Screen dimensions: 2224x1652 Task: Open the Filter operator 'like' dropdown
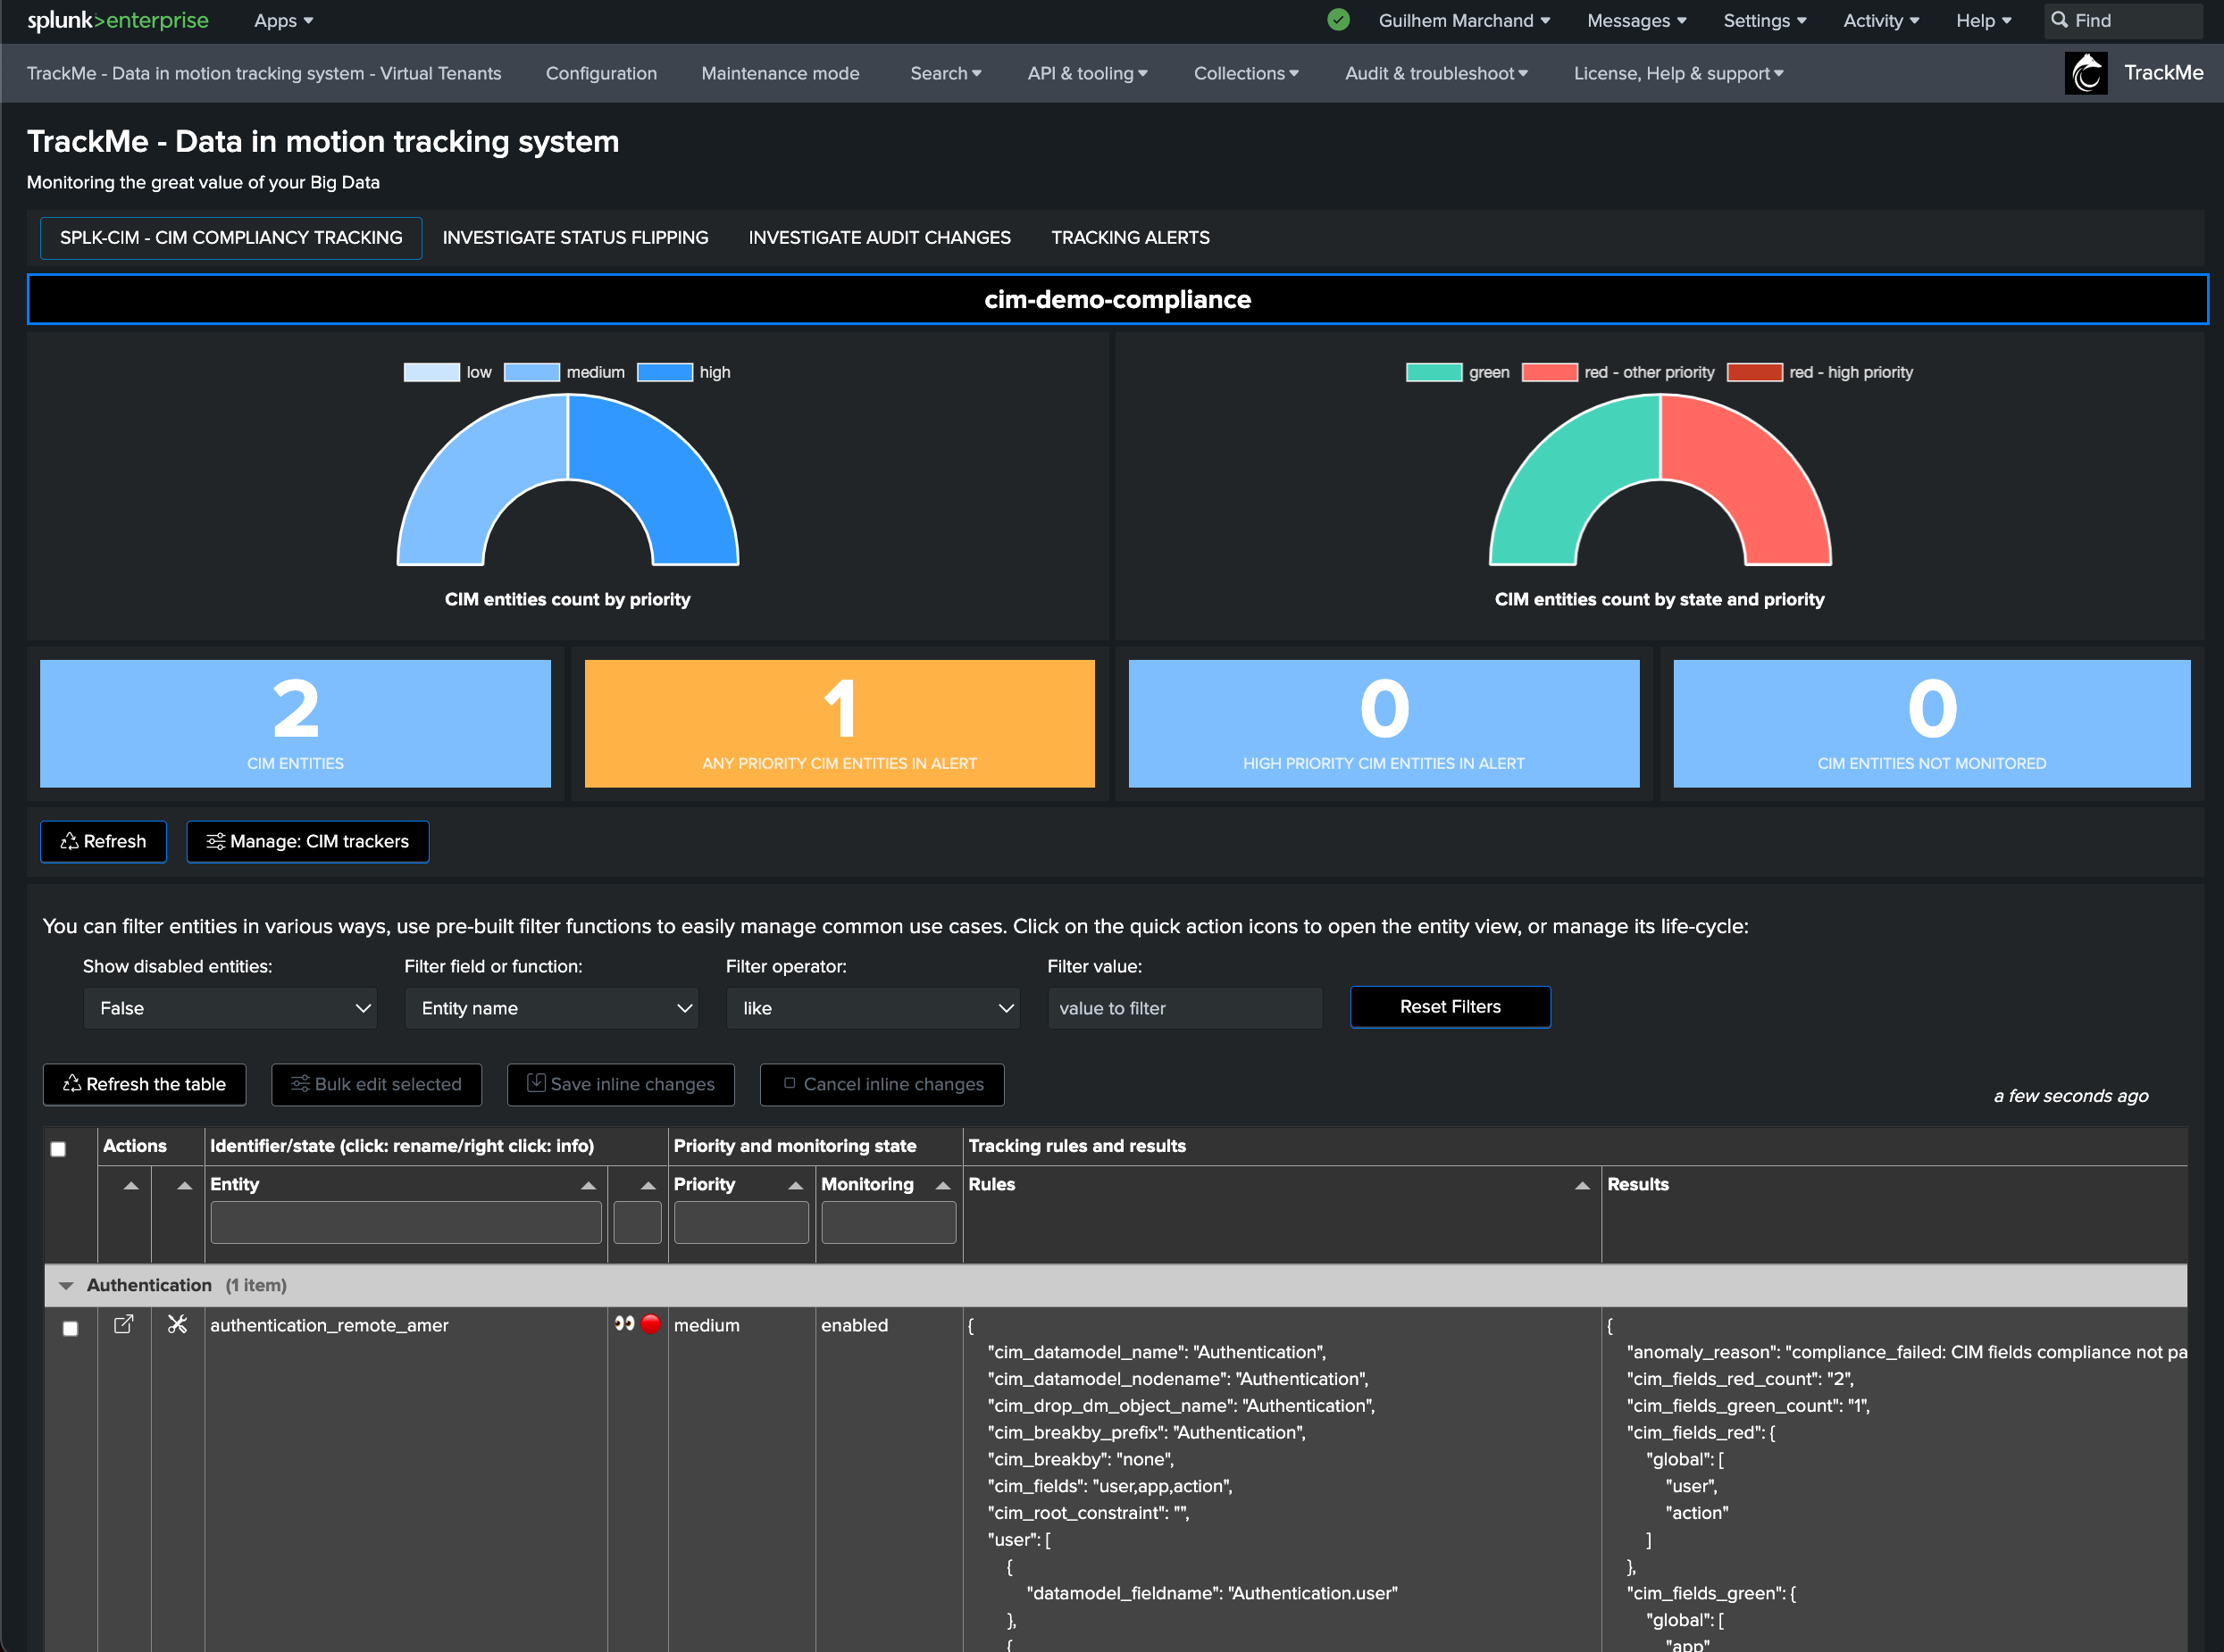pos(872,1008)
